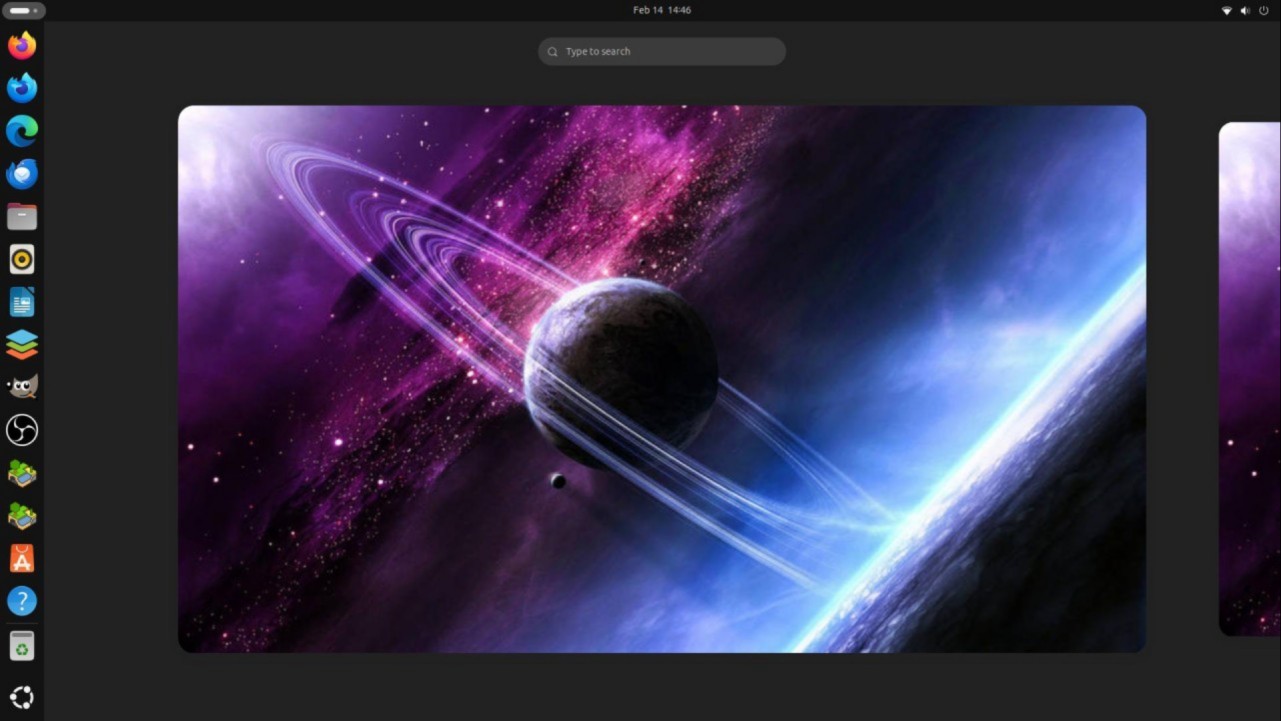Open OBS Studio from the dock

[x=22, y=430]
